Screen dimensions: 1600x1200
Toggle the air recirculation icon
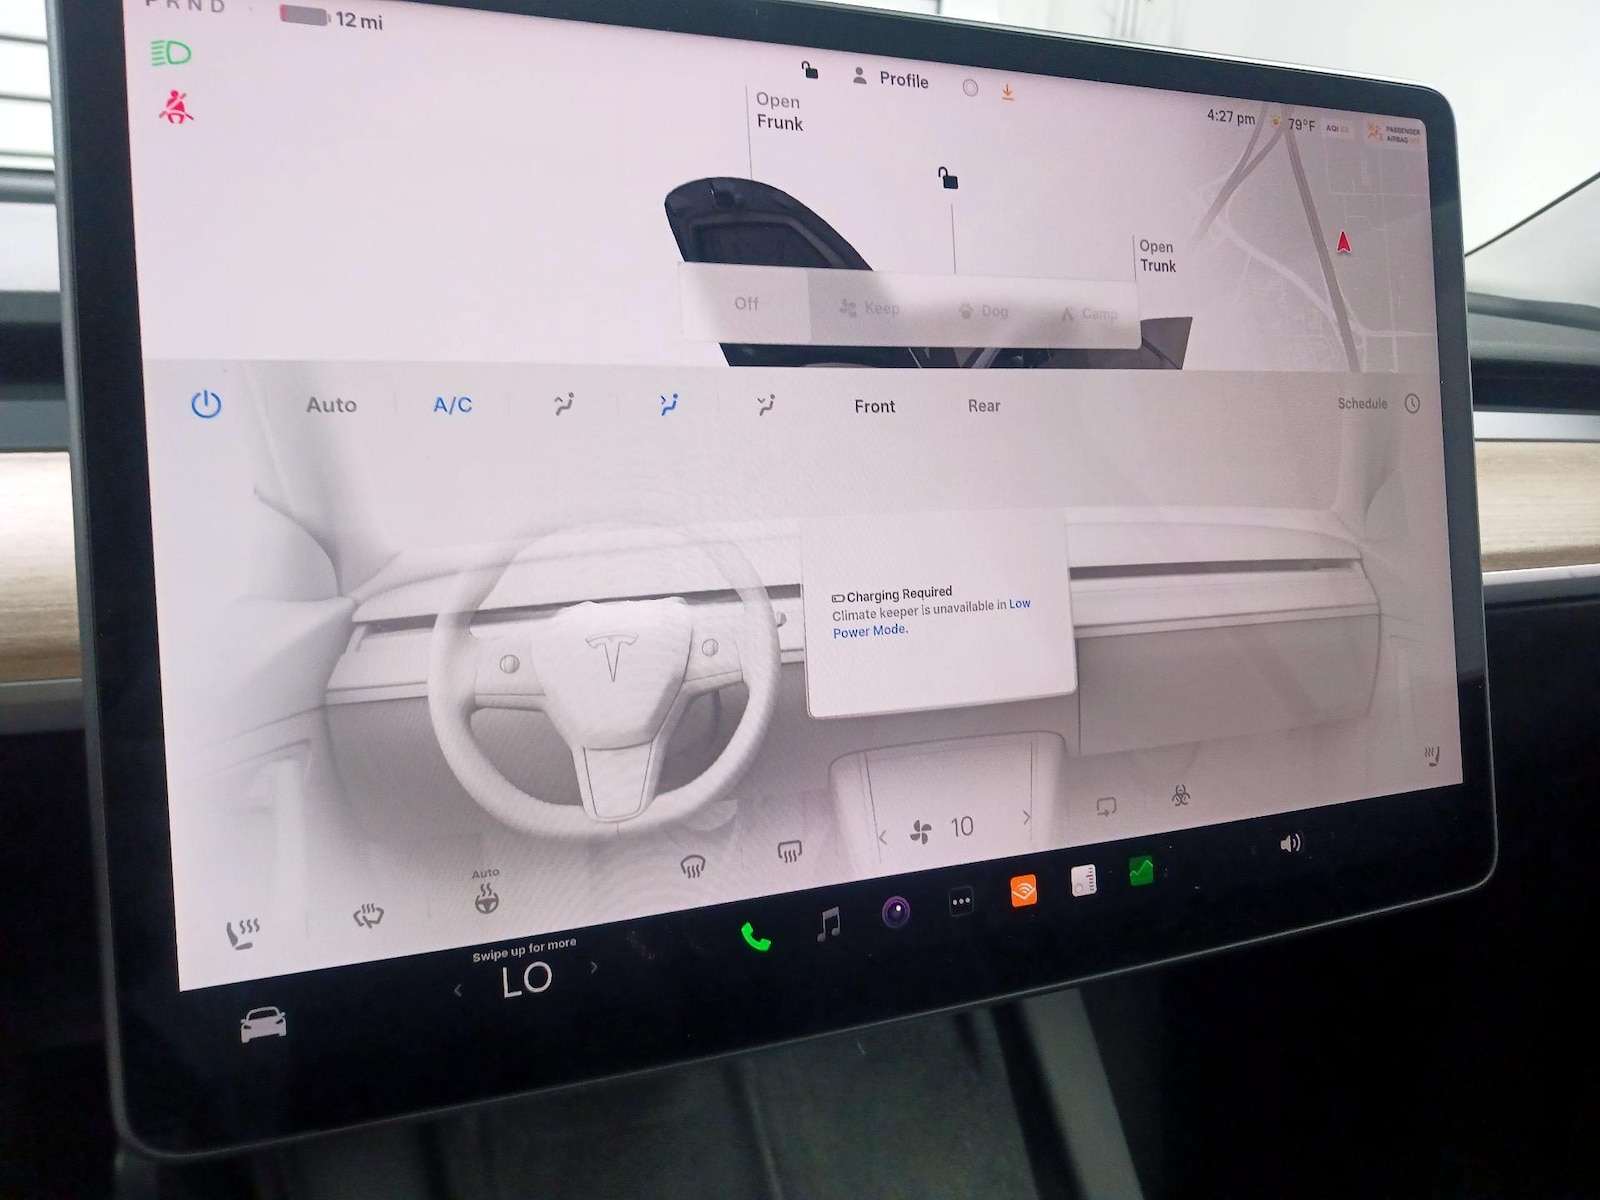click(x=1106, y=806)
